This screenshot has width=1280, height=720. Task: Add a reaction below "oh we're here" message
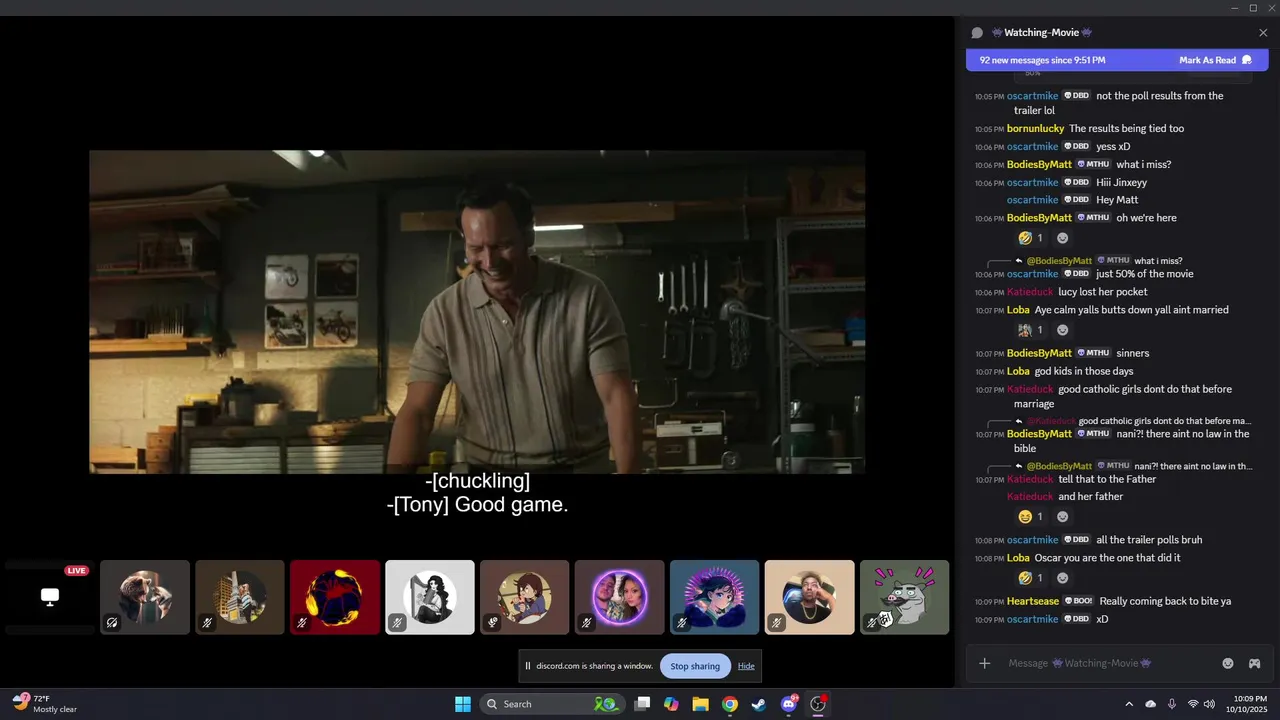click(1062, 238)
